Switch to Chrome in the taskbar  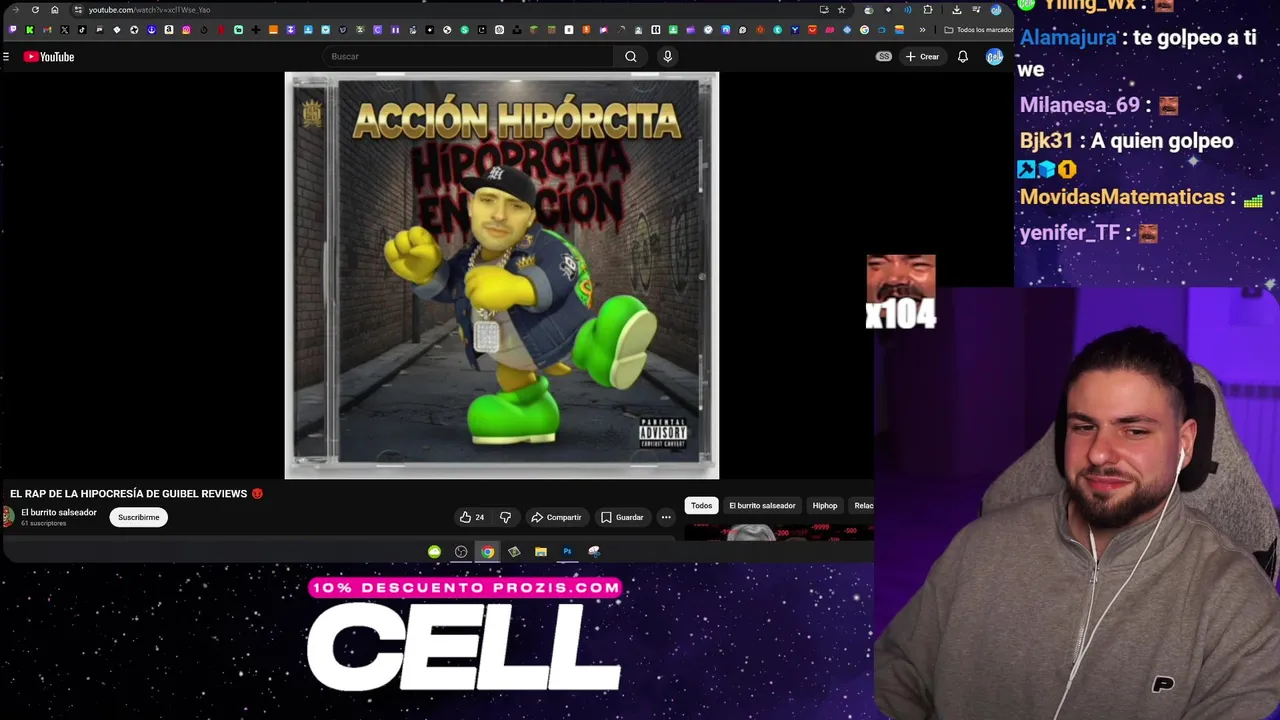point(487,551)
